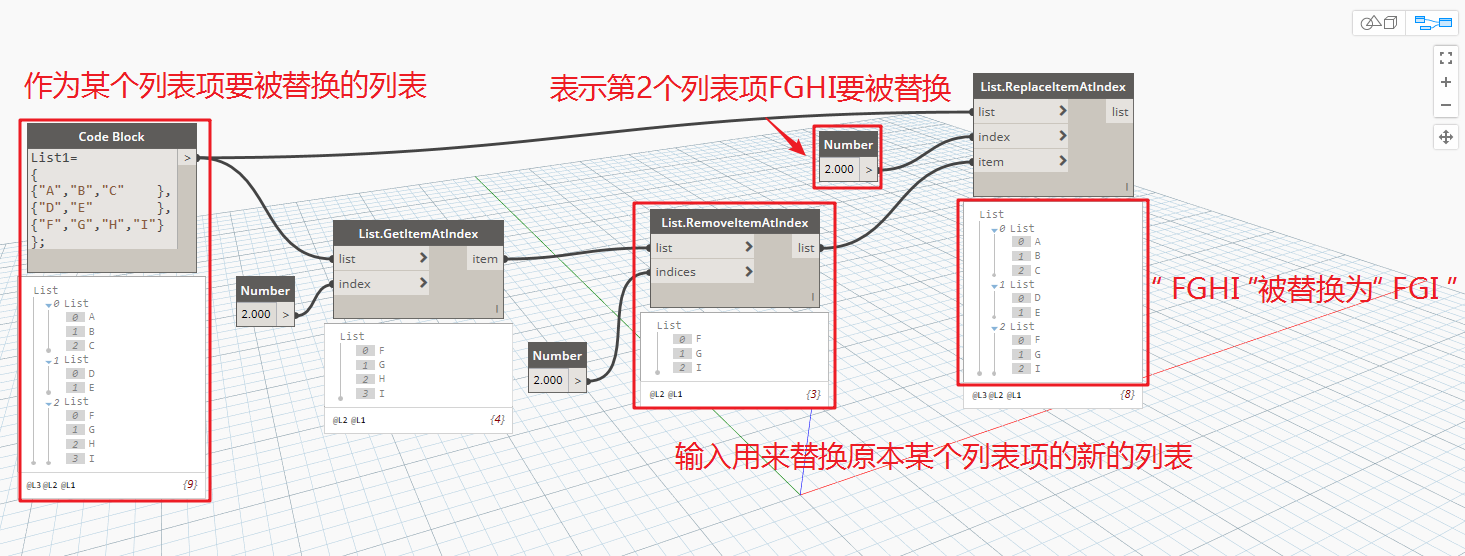Click the 'list' output port of RemoveItemAtIndex
This screenshot has height=556, width=1465.
point(806,247)
